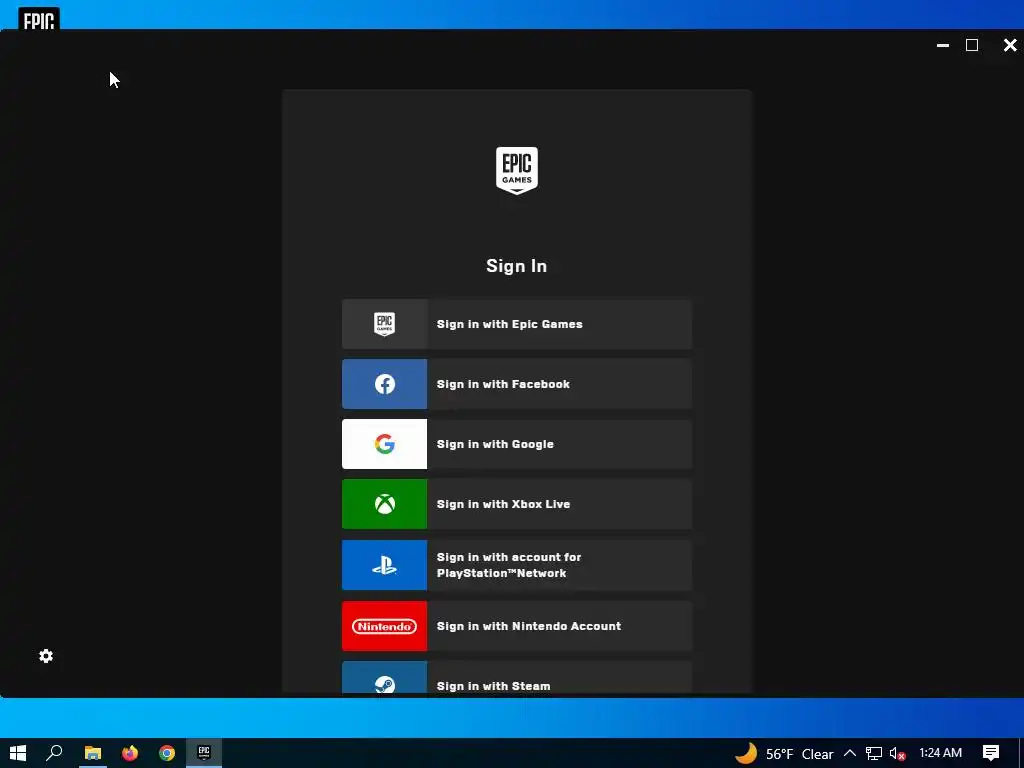The width and height of the screenshot is (1024, 768).
Task: Minimize the Epic Games launcher window
Action: [x=942, y=45]
